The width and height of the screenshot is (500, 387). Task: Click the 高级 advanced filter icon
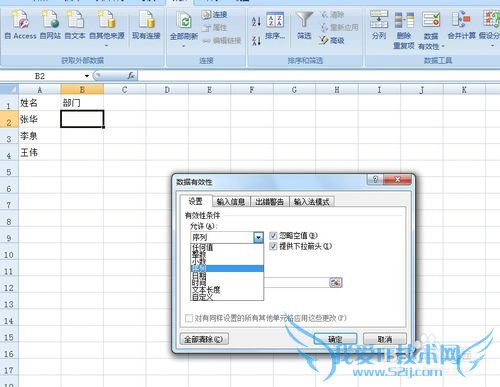point(324,40)
